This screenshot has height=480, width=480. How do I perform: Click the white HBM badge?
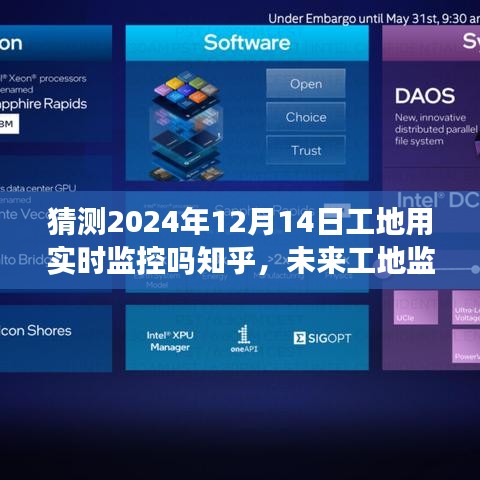pyautogui.click(x=9, y=124)
